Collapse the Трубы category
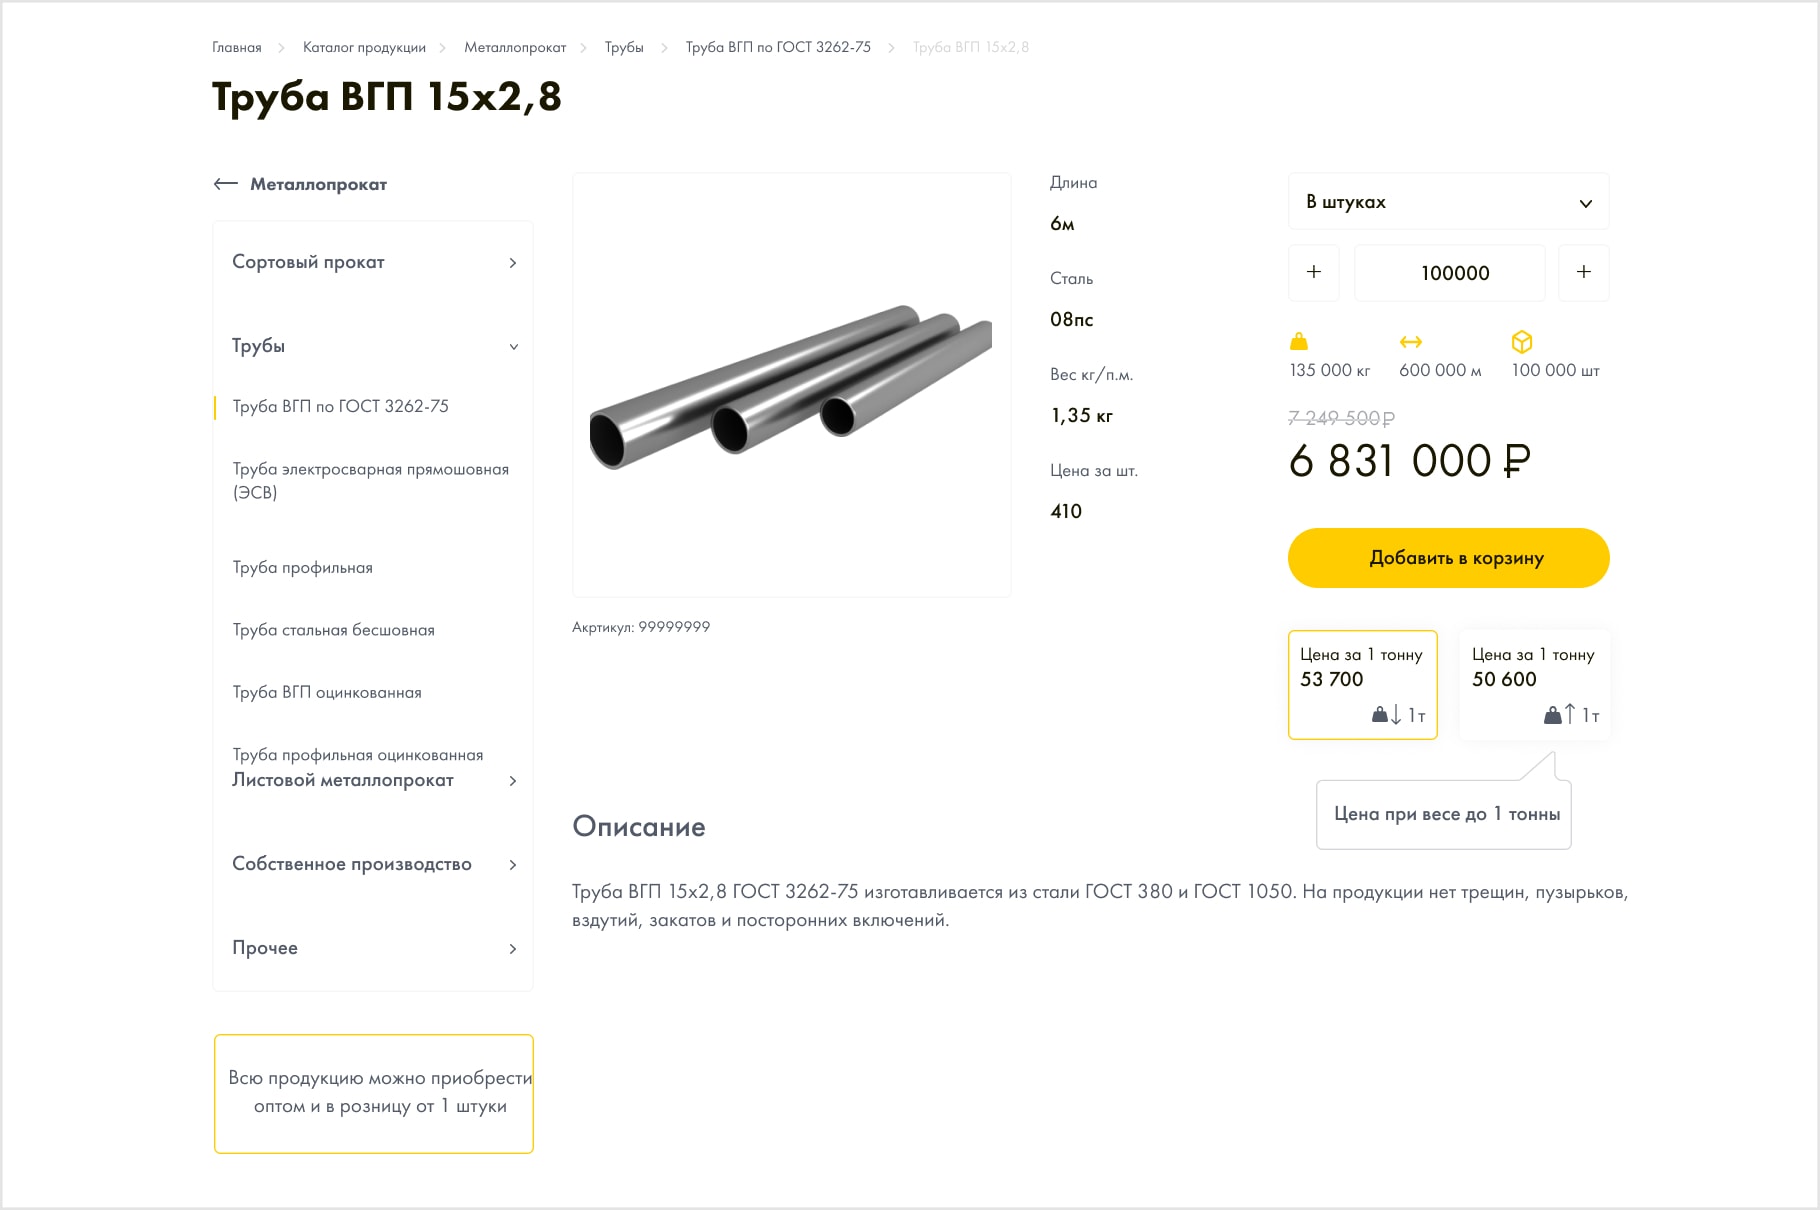This screenshot has height=1210, width=1820. pos(373,346)
